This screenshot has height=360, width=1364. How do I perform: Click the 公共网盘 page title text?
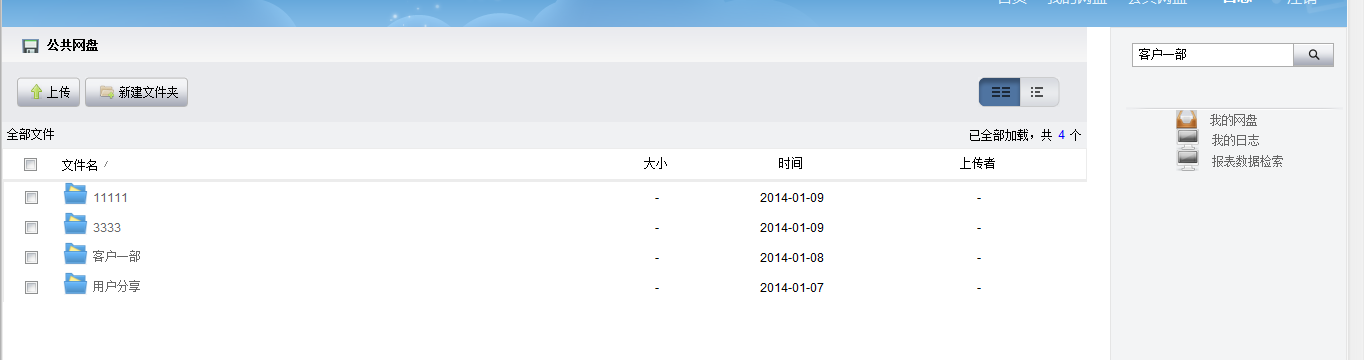[x=72, y=46]
